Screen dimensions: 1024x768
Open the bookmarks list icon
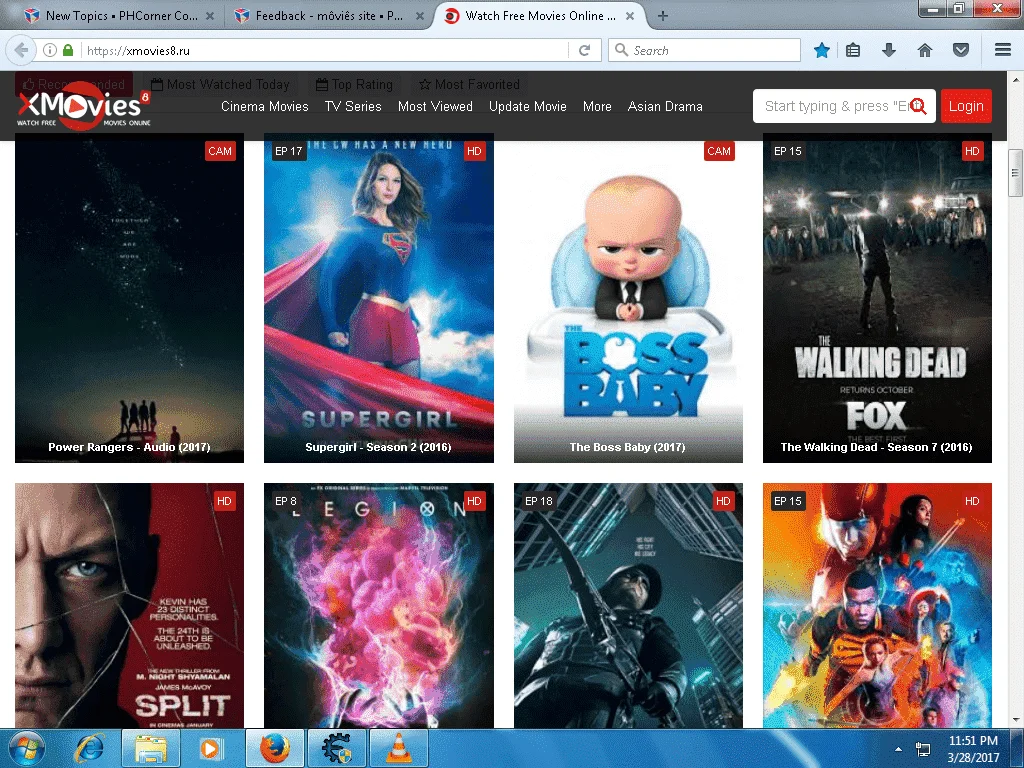[853, 50]
